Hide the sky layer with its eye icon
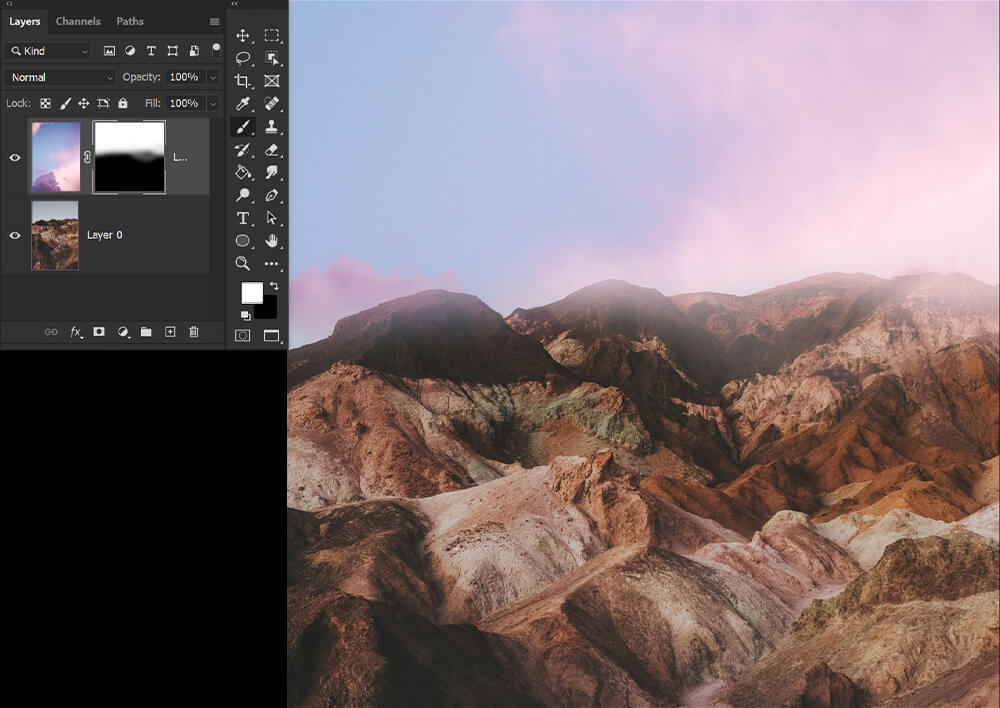Viewport: 1000px width, 708px height. click(x=15, y=157)
